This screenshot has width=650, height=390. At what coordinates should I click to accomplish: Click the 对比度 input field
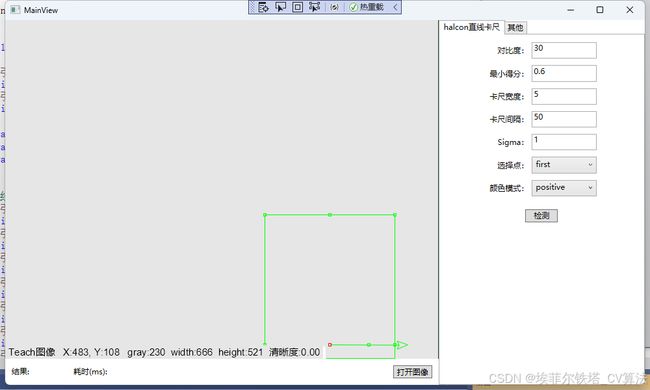[564, 50]
